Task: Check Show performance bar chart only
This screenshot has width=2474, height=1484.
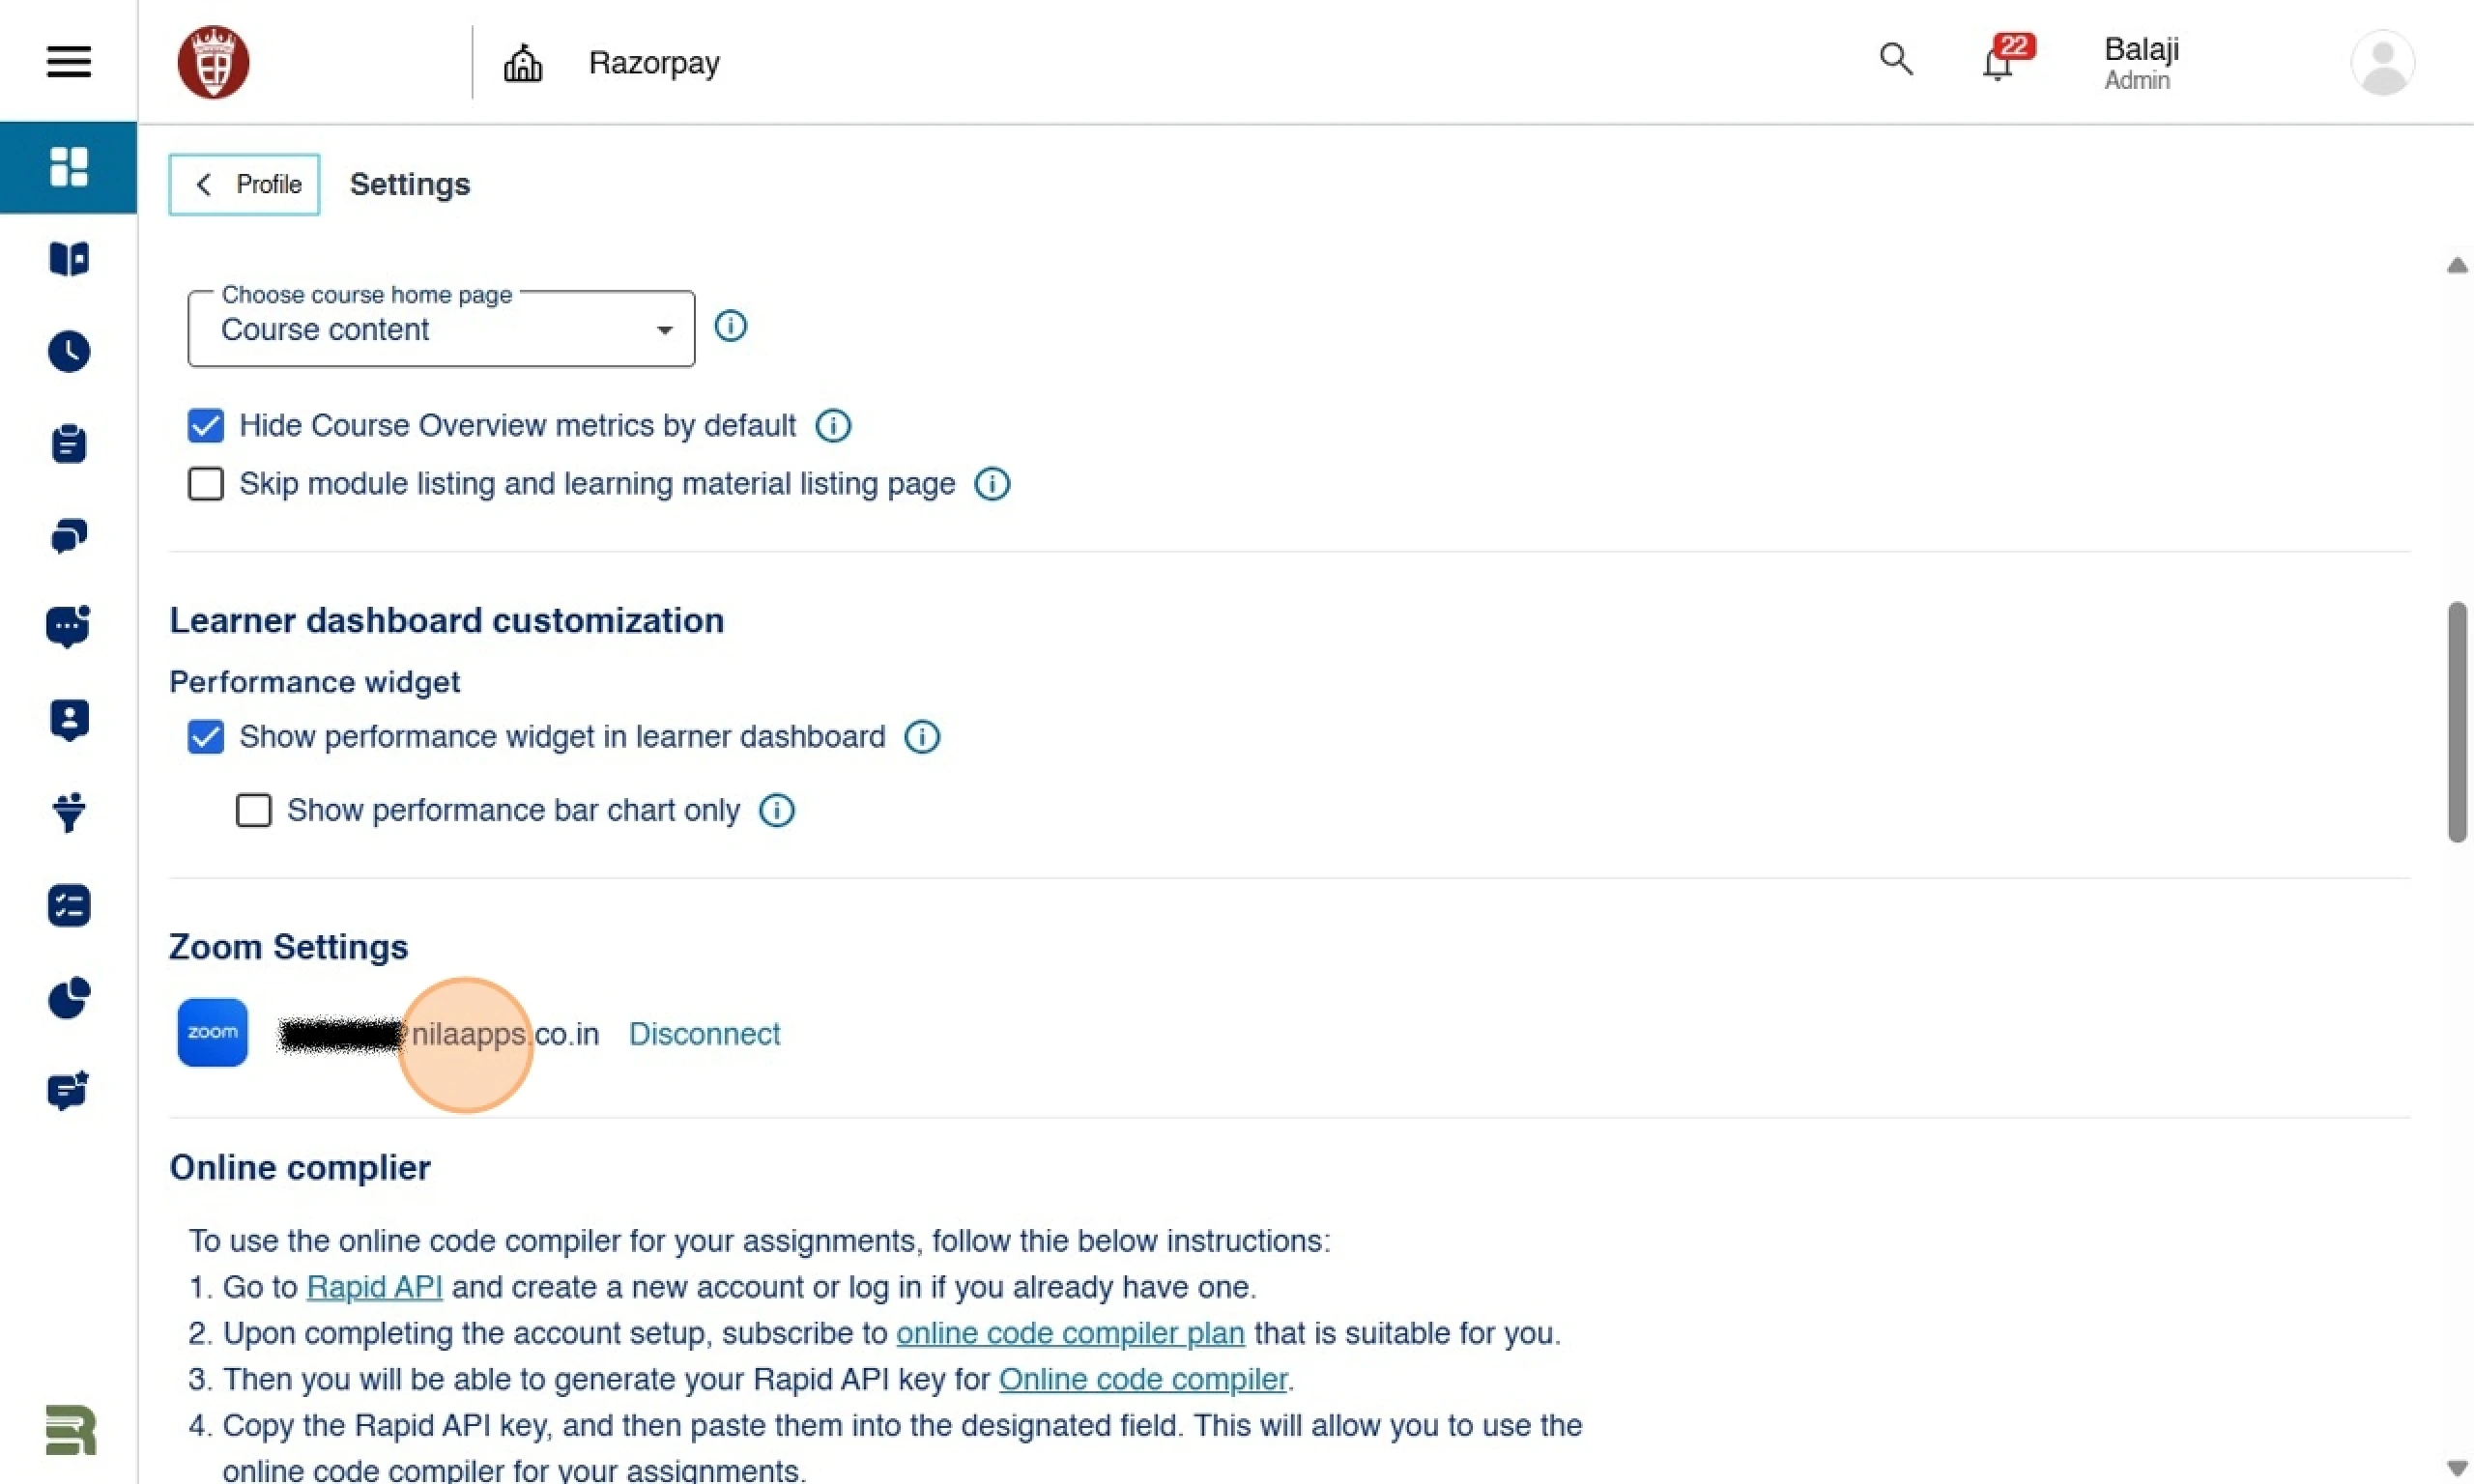Action: [253, 810]
